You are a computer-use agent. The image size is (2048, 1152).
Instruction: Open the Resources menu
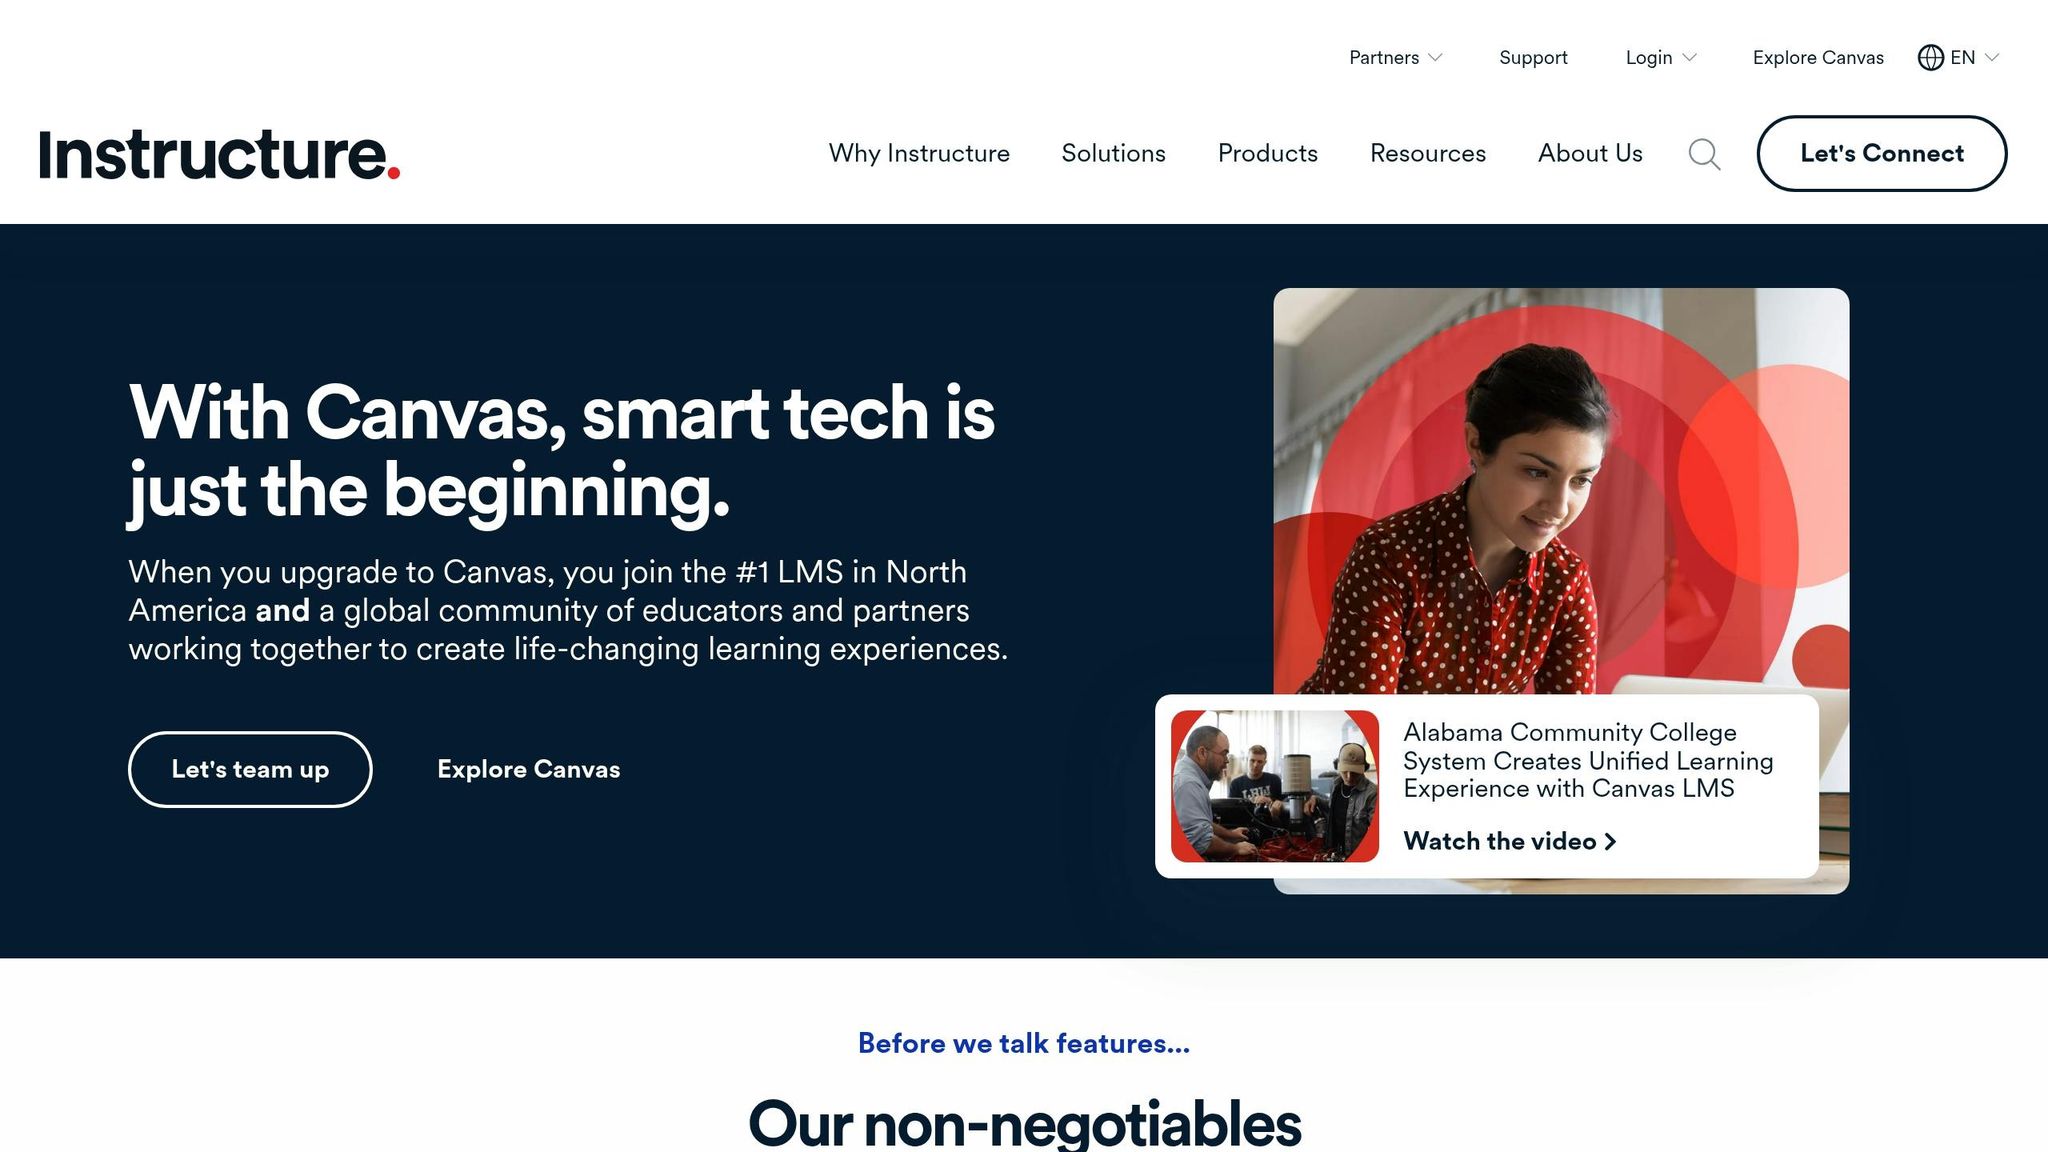pyautogui.click(x=1427, y=153)
